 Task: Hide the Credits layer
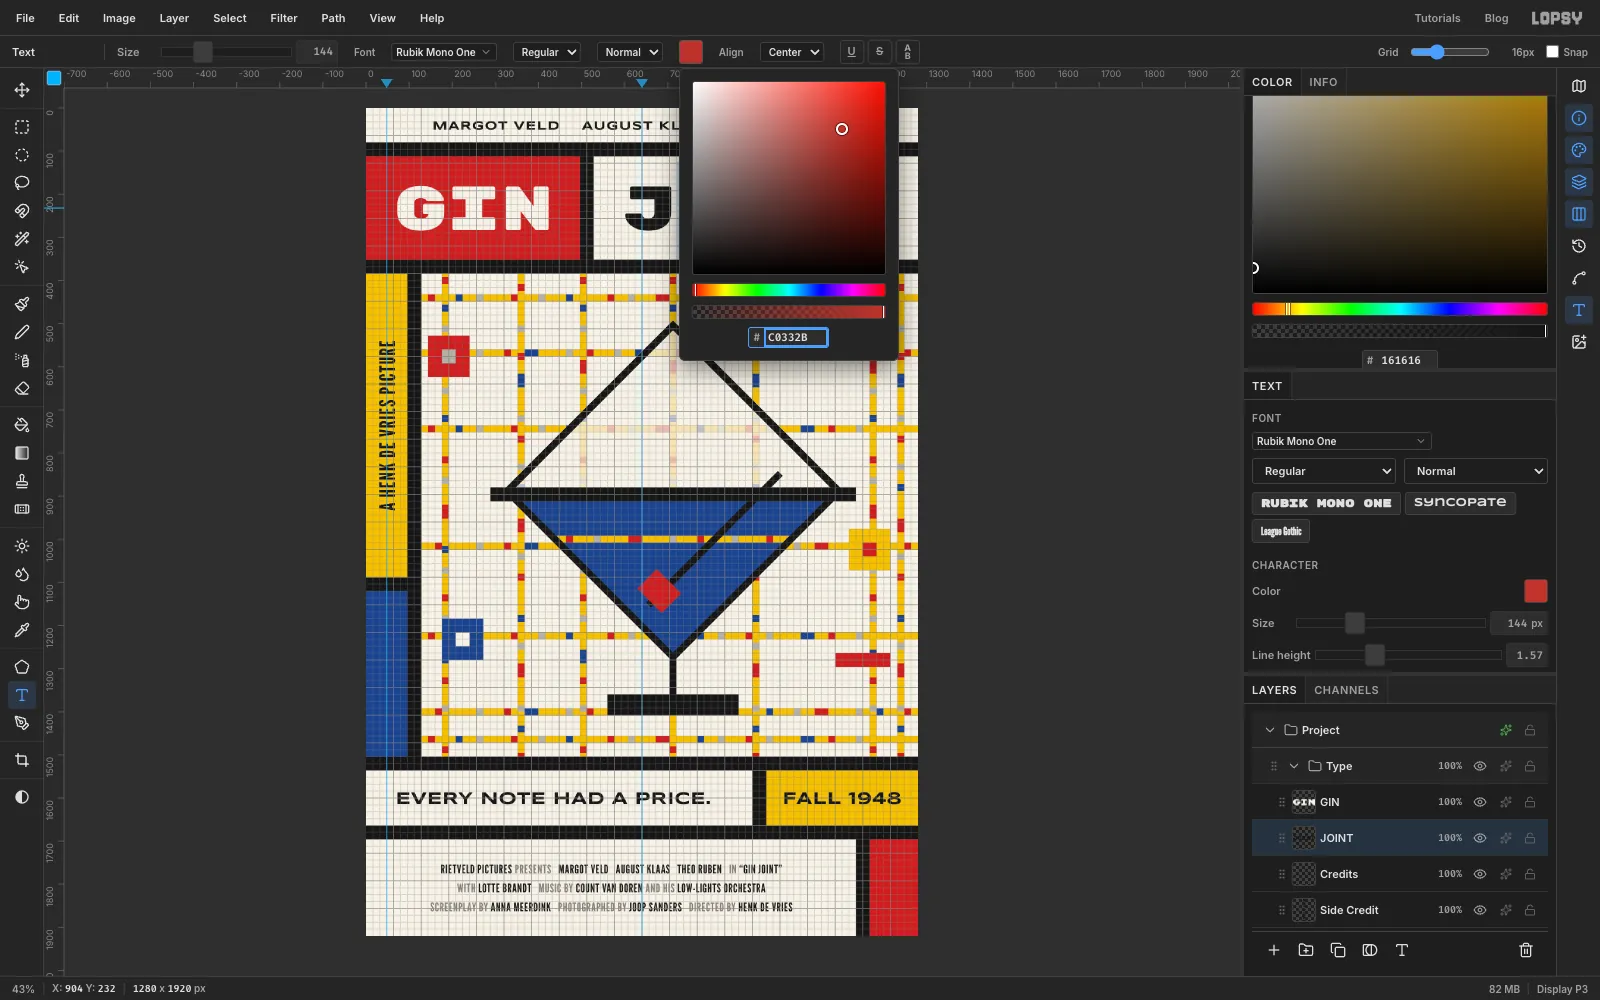pyautogui.click(x=1480, y=874)
